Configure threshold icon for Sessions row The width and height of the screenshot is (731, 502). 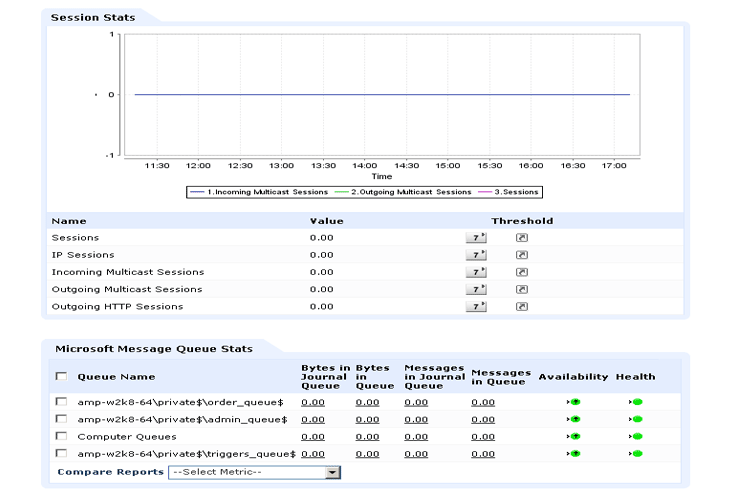click(522, 238)
